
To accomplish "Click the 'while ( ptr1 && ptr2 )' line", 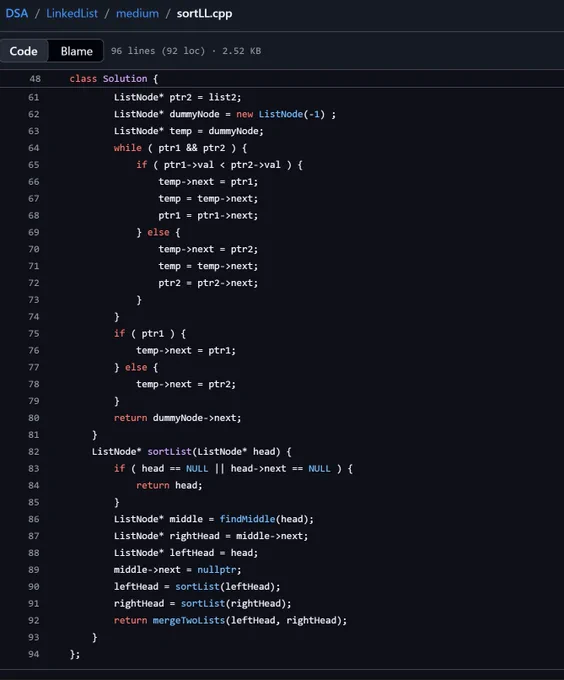I will (x=180, y=148).
